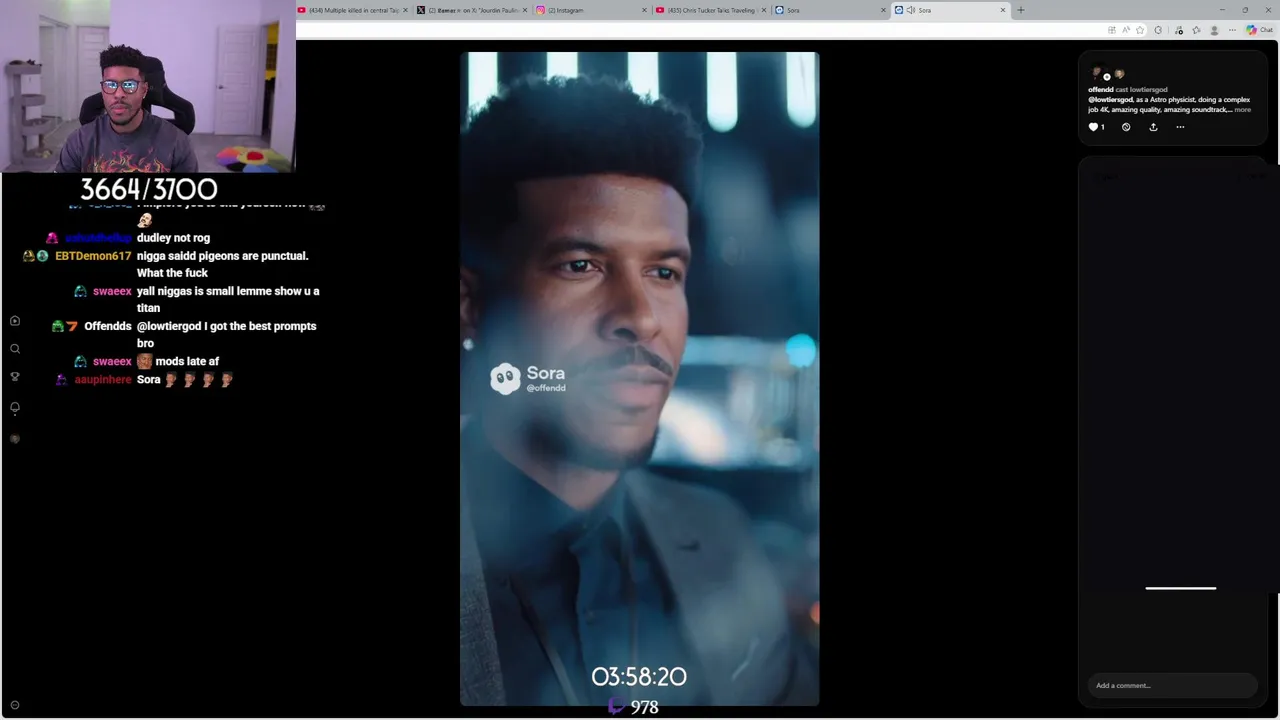Screen dimensions: 1280x720
Task: Click the webcam overlay of streamer
Action: click(148, 87)
